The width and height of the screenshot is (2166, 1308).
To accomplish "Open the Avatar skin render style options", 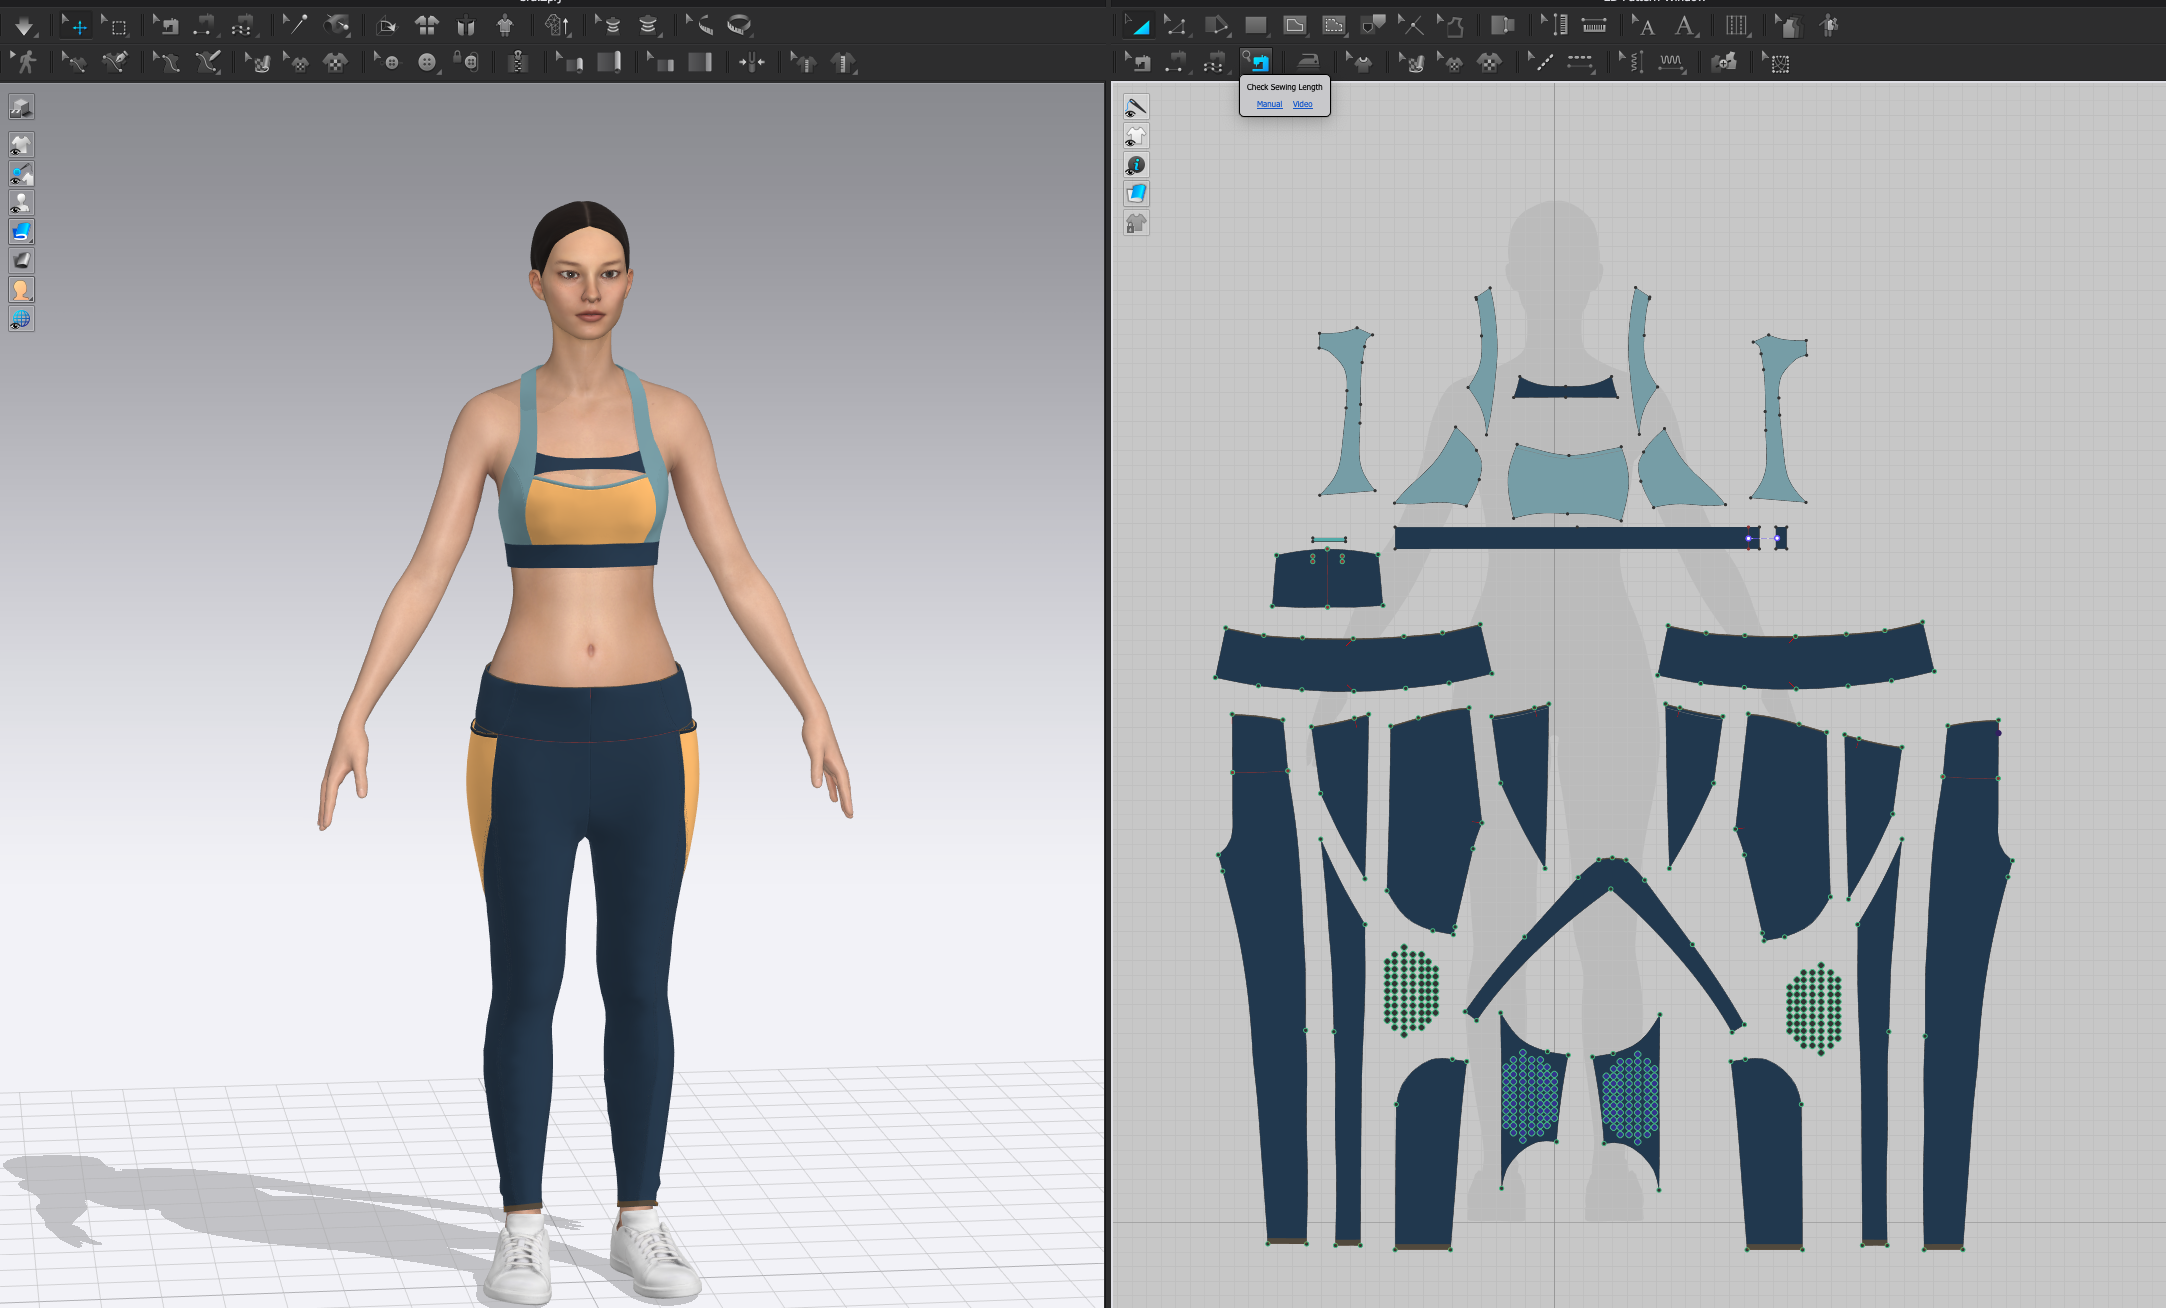I will click(21, 290).
